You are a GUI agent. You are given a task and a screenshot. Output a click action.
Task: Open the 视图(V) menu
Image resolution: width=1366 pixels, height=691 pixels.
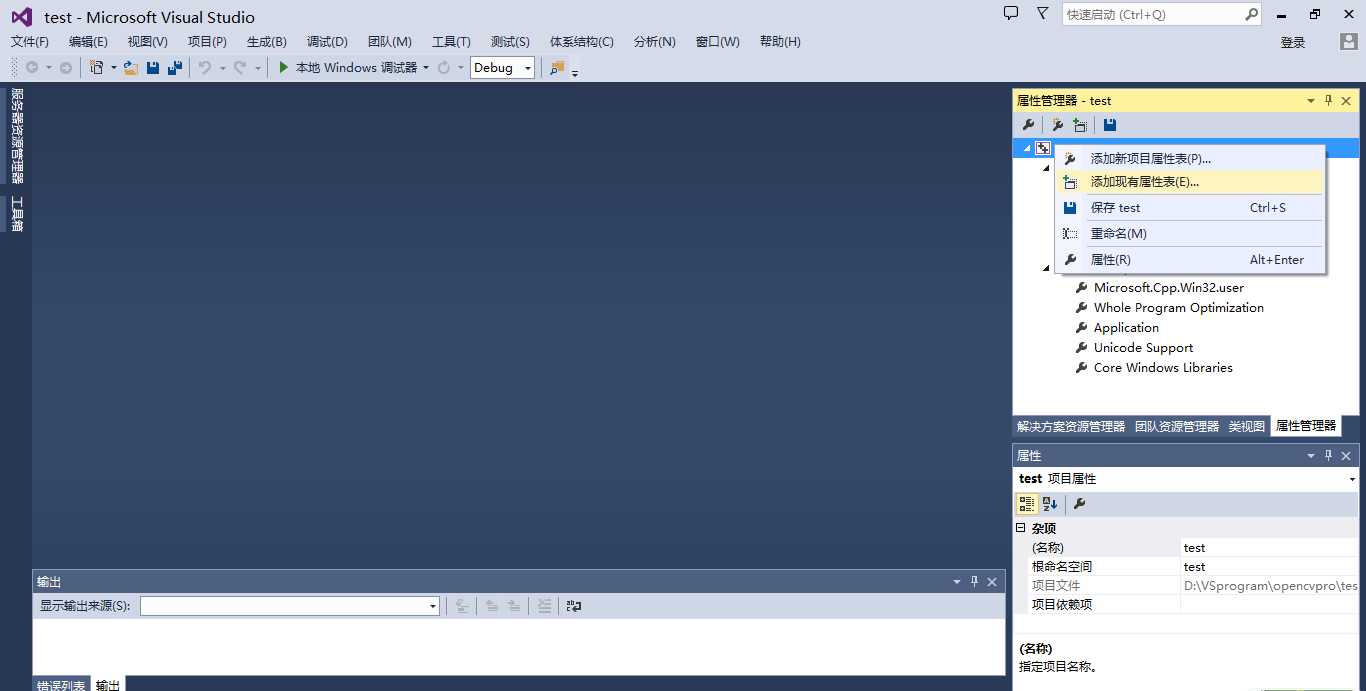[x=148, y=41]
